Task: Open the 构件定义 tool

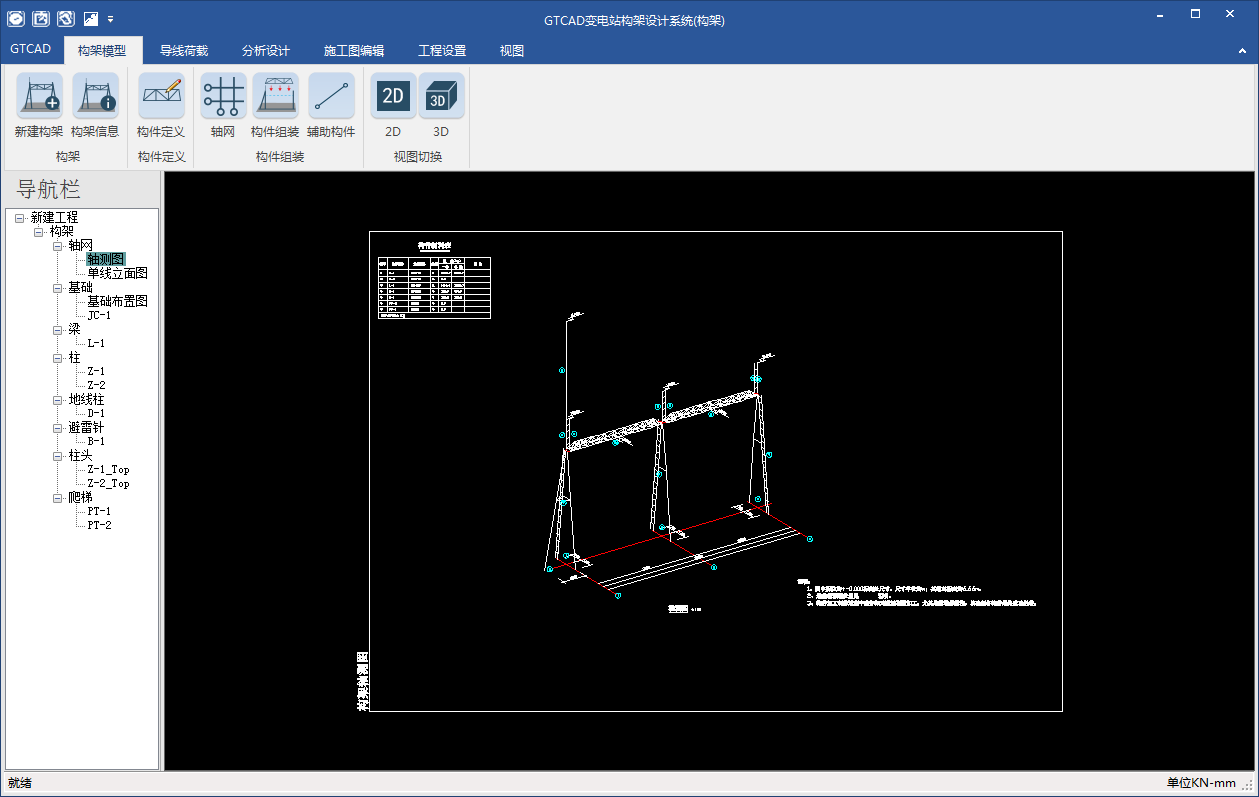Action: (161, 97)
